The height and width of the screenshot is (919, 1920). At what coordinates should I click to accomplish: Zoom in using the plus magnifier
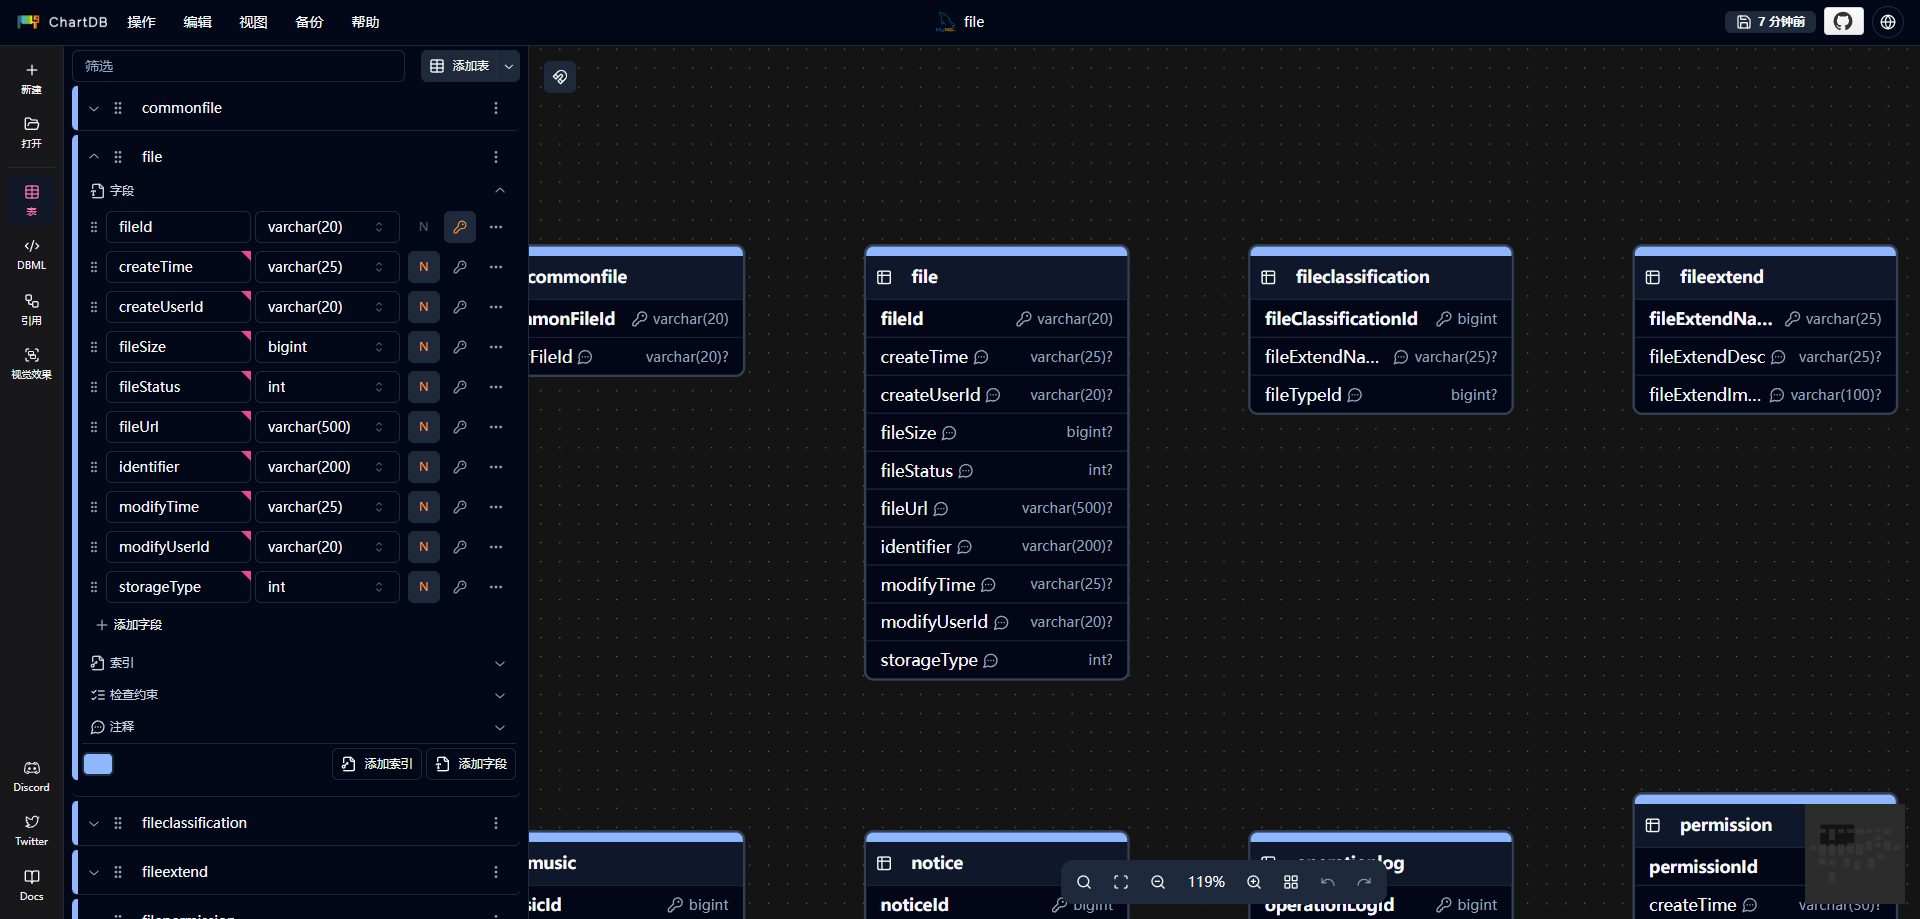click(x=1254, y=882)
